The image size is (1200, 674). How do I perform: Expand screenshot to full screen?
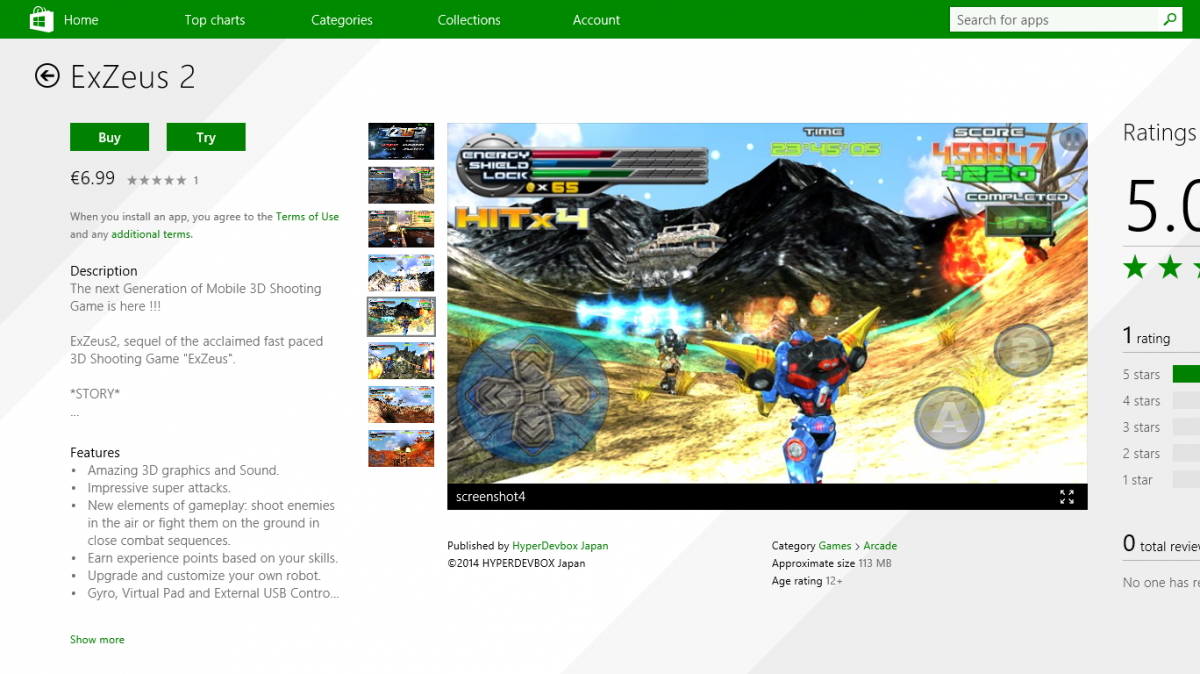[1067, 497]
